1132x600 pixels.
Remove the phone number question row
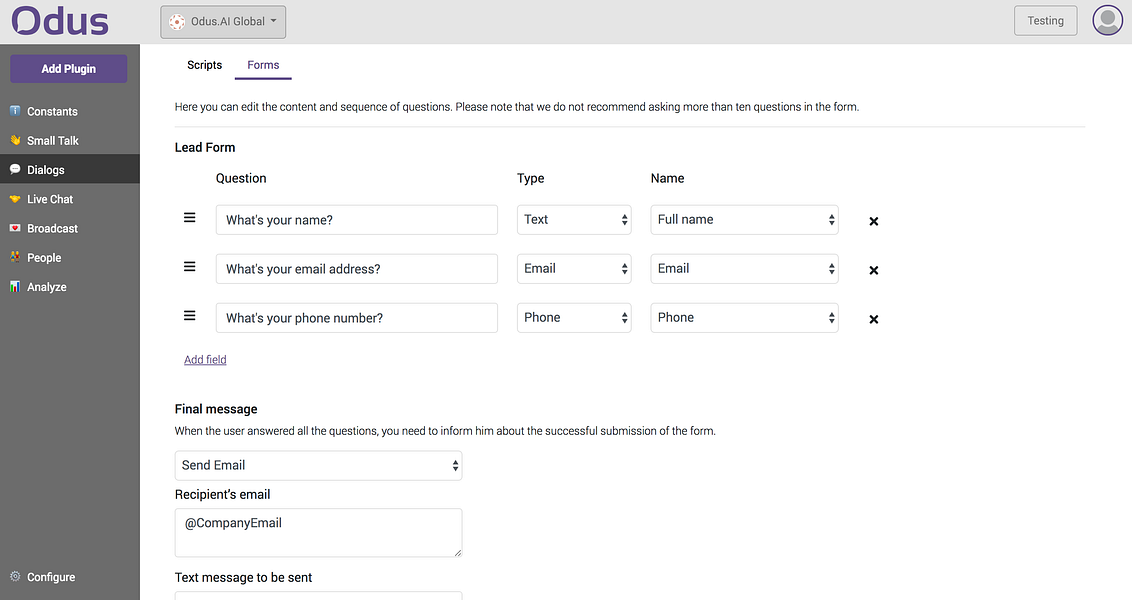pos(874,319)
